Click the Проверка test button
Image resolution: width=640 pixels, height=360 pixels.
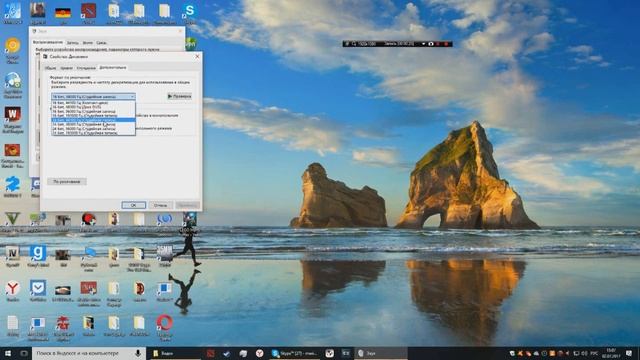tap(179, 96)
